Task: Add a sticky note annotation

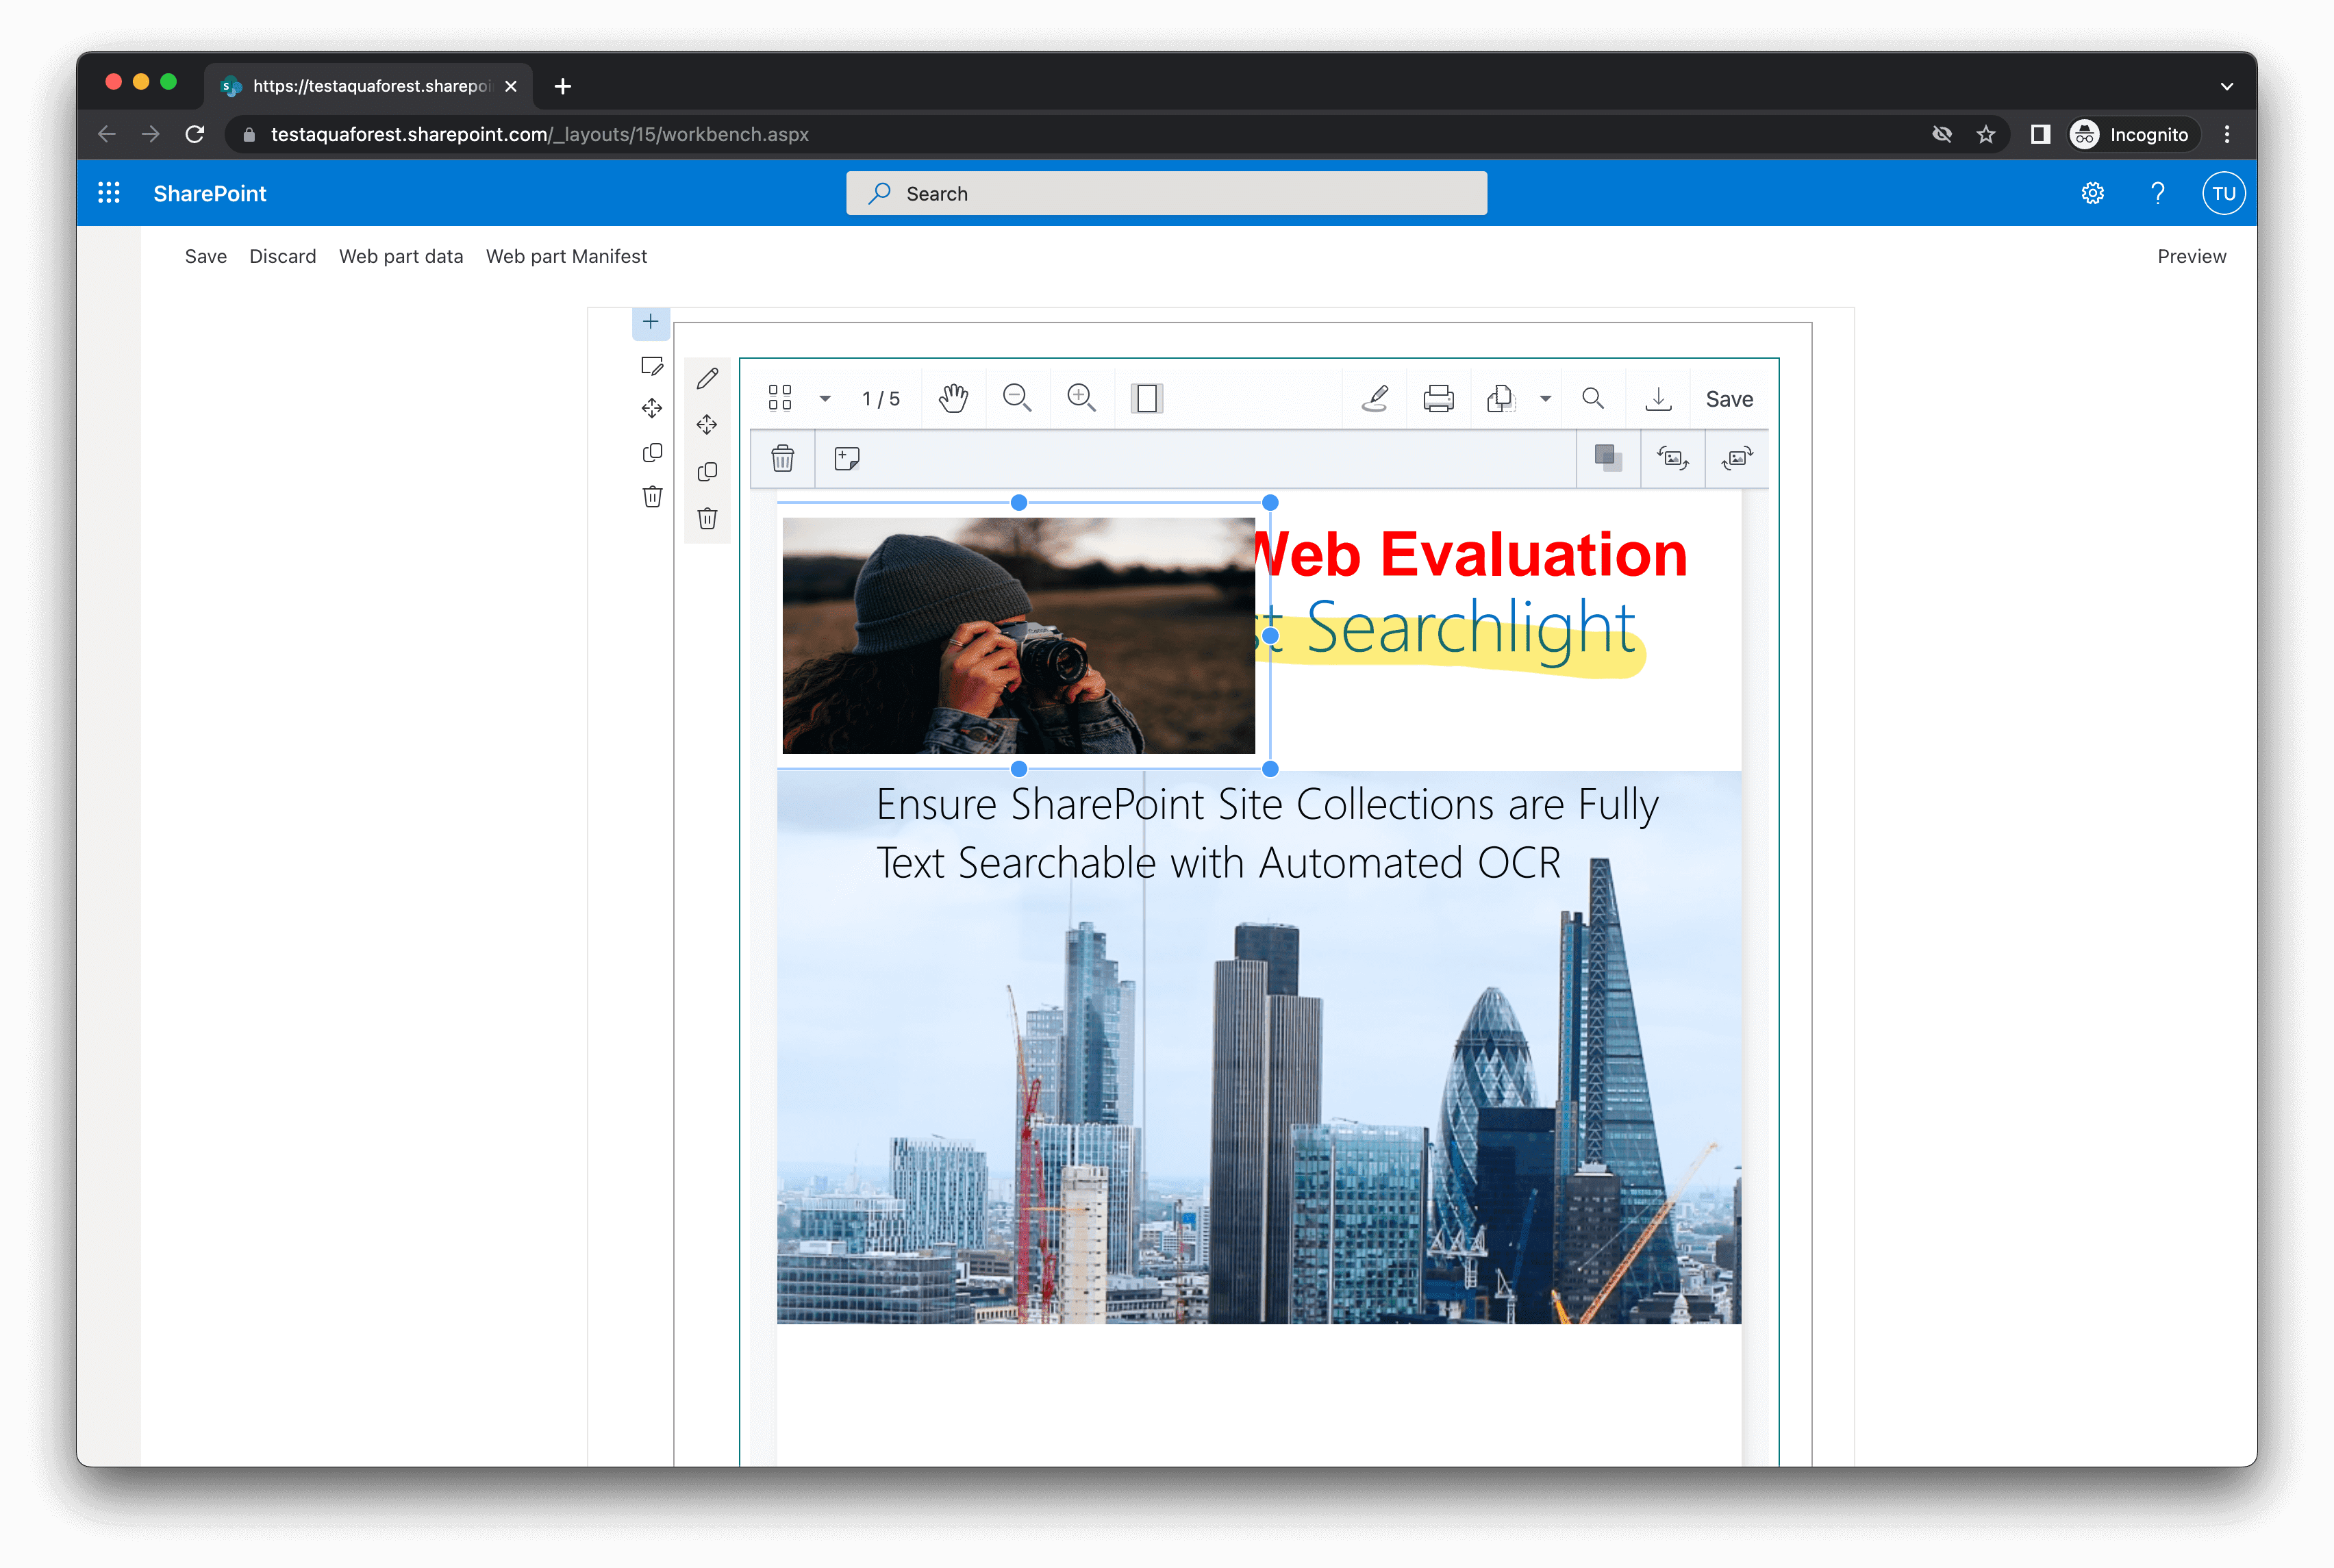Action: [847, 458]
